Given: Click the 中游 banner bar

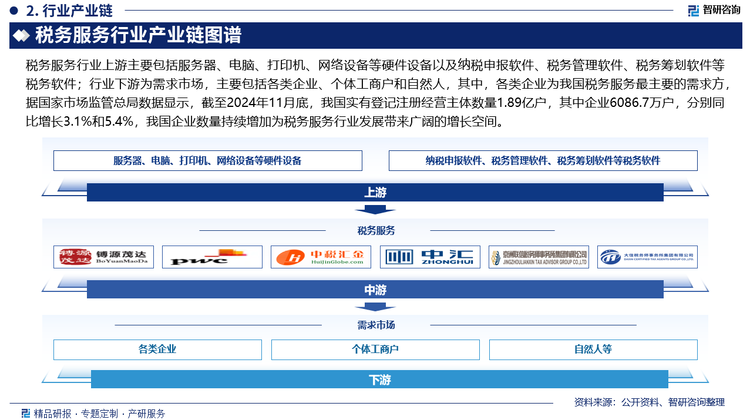Looking at the screenshot, I should (375, 289).
